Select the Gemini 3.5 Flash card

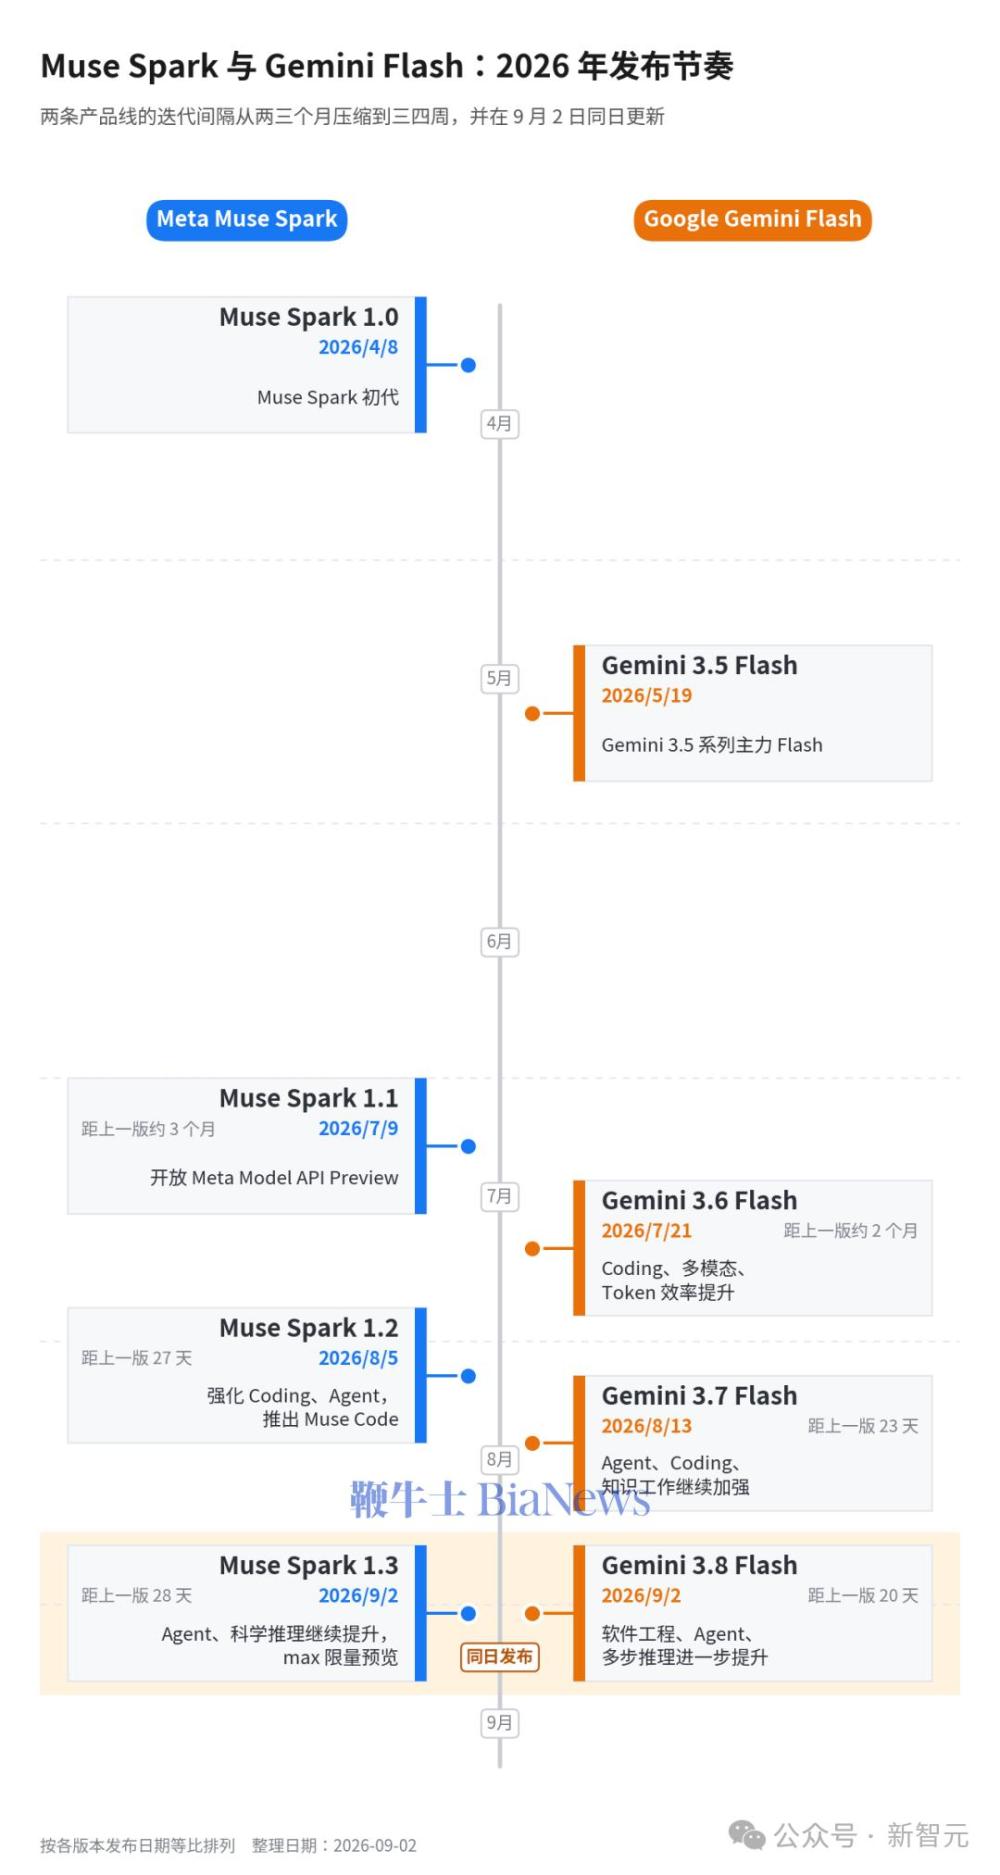[752, 713]
